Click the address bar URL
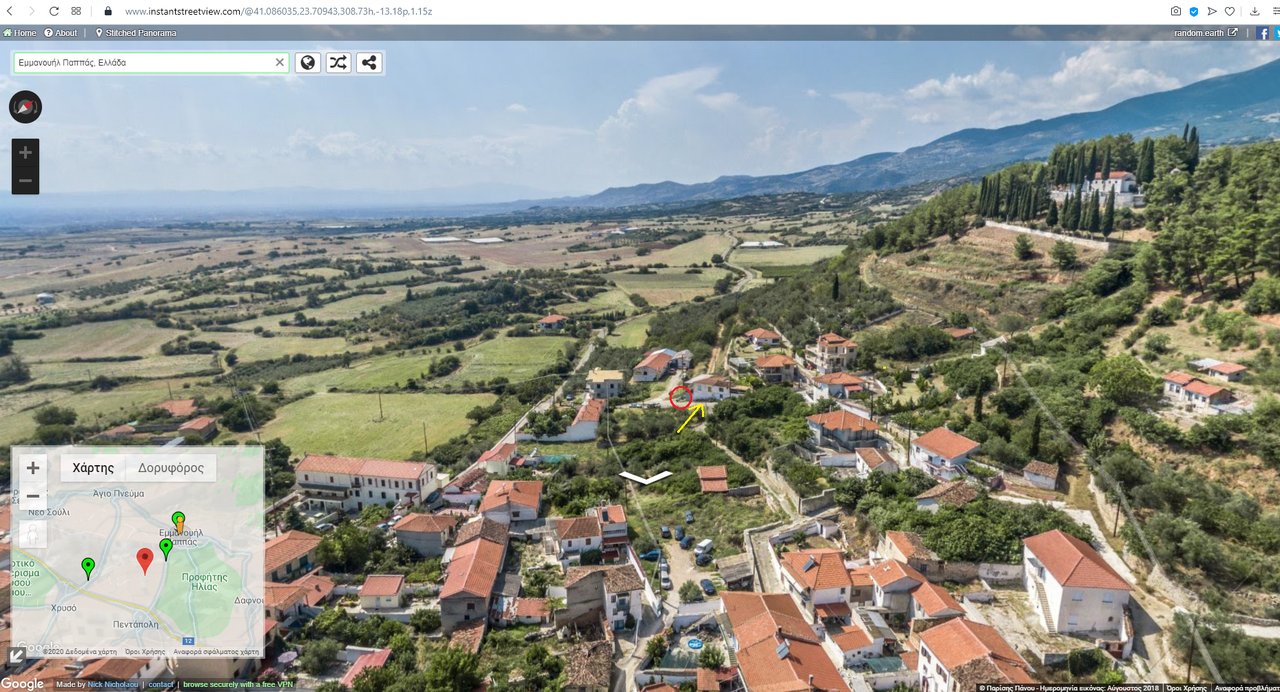Image resolution: width=1280 pixels, height=692 pixels. pyautogui.click(x=278, y=11)
